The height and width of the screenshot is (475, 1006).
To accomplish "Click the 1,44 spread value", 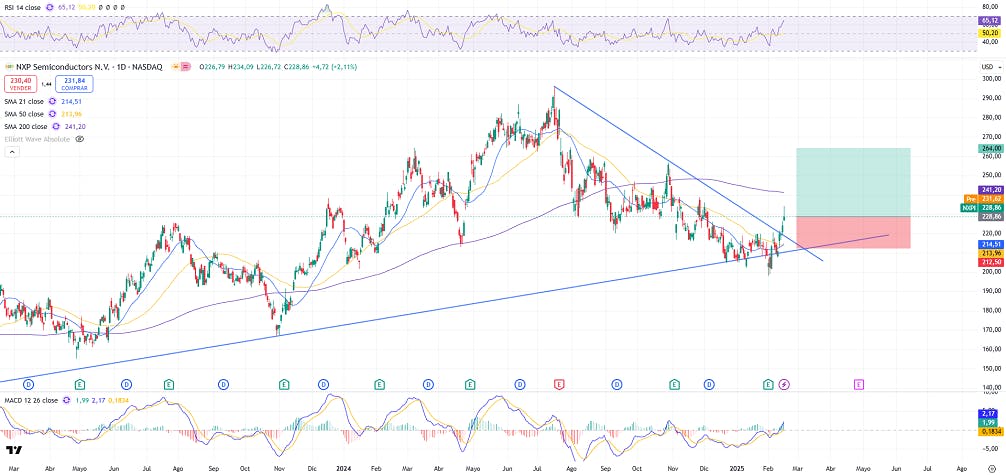I will pos(47,84).
